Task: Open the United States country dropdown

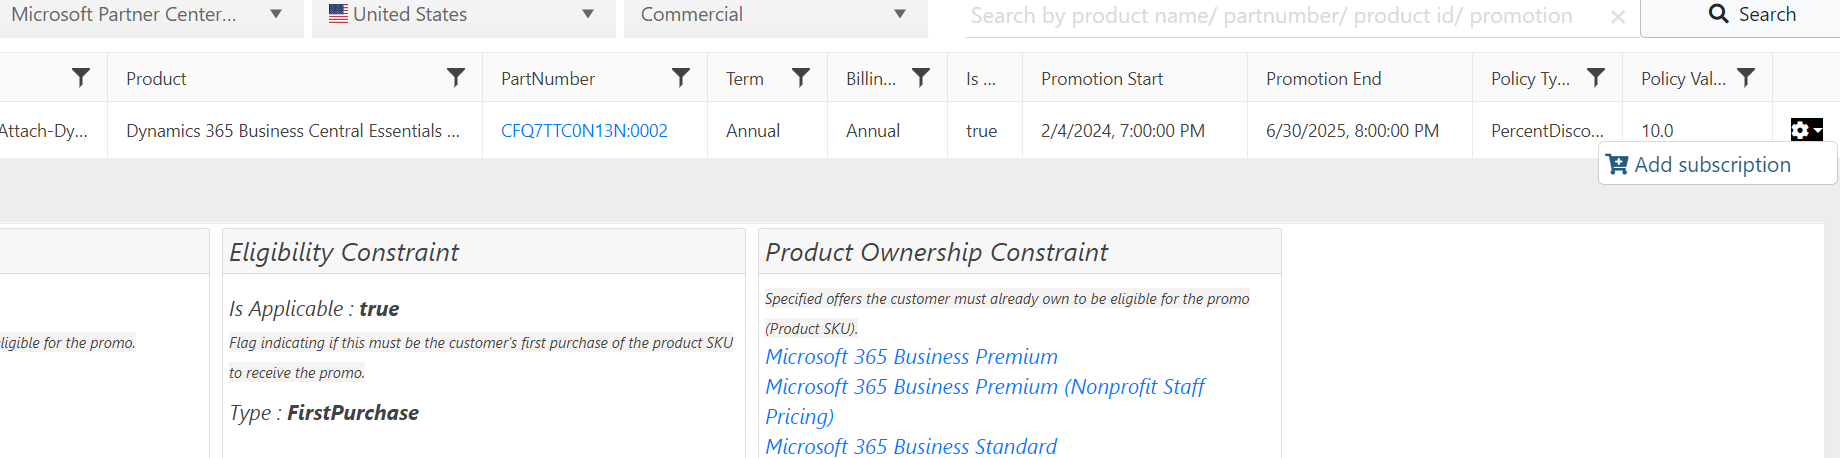Action: pos(463,16)
